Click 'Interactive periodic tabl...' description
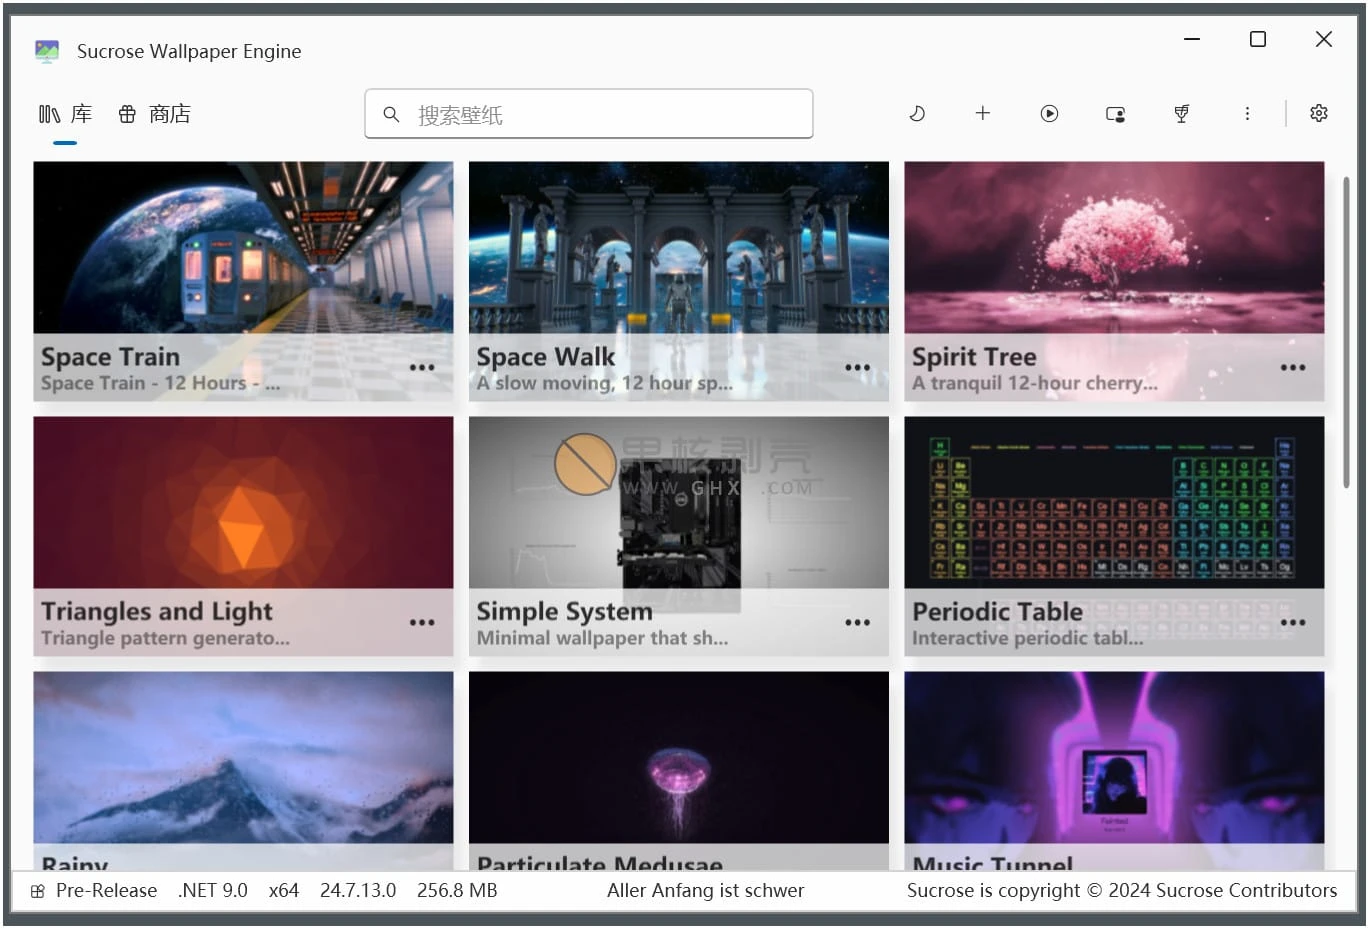 pos(1027,638)
